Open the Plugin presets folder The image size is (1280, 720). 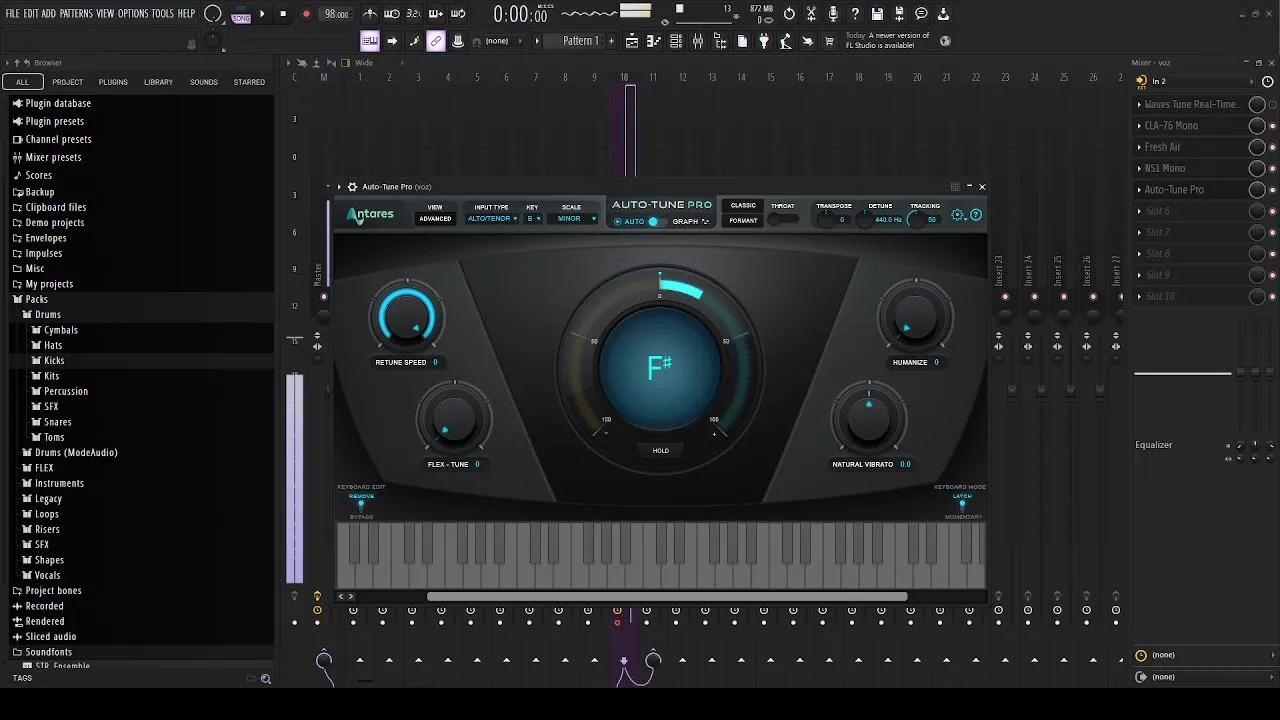[x=54, y=121]
